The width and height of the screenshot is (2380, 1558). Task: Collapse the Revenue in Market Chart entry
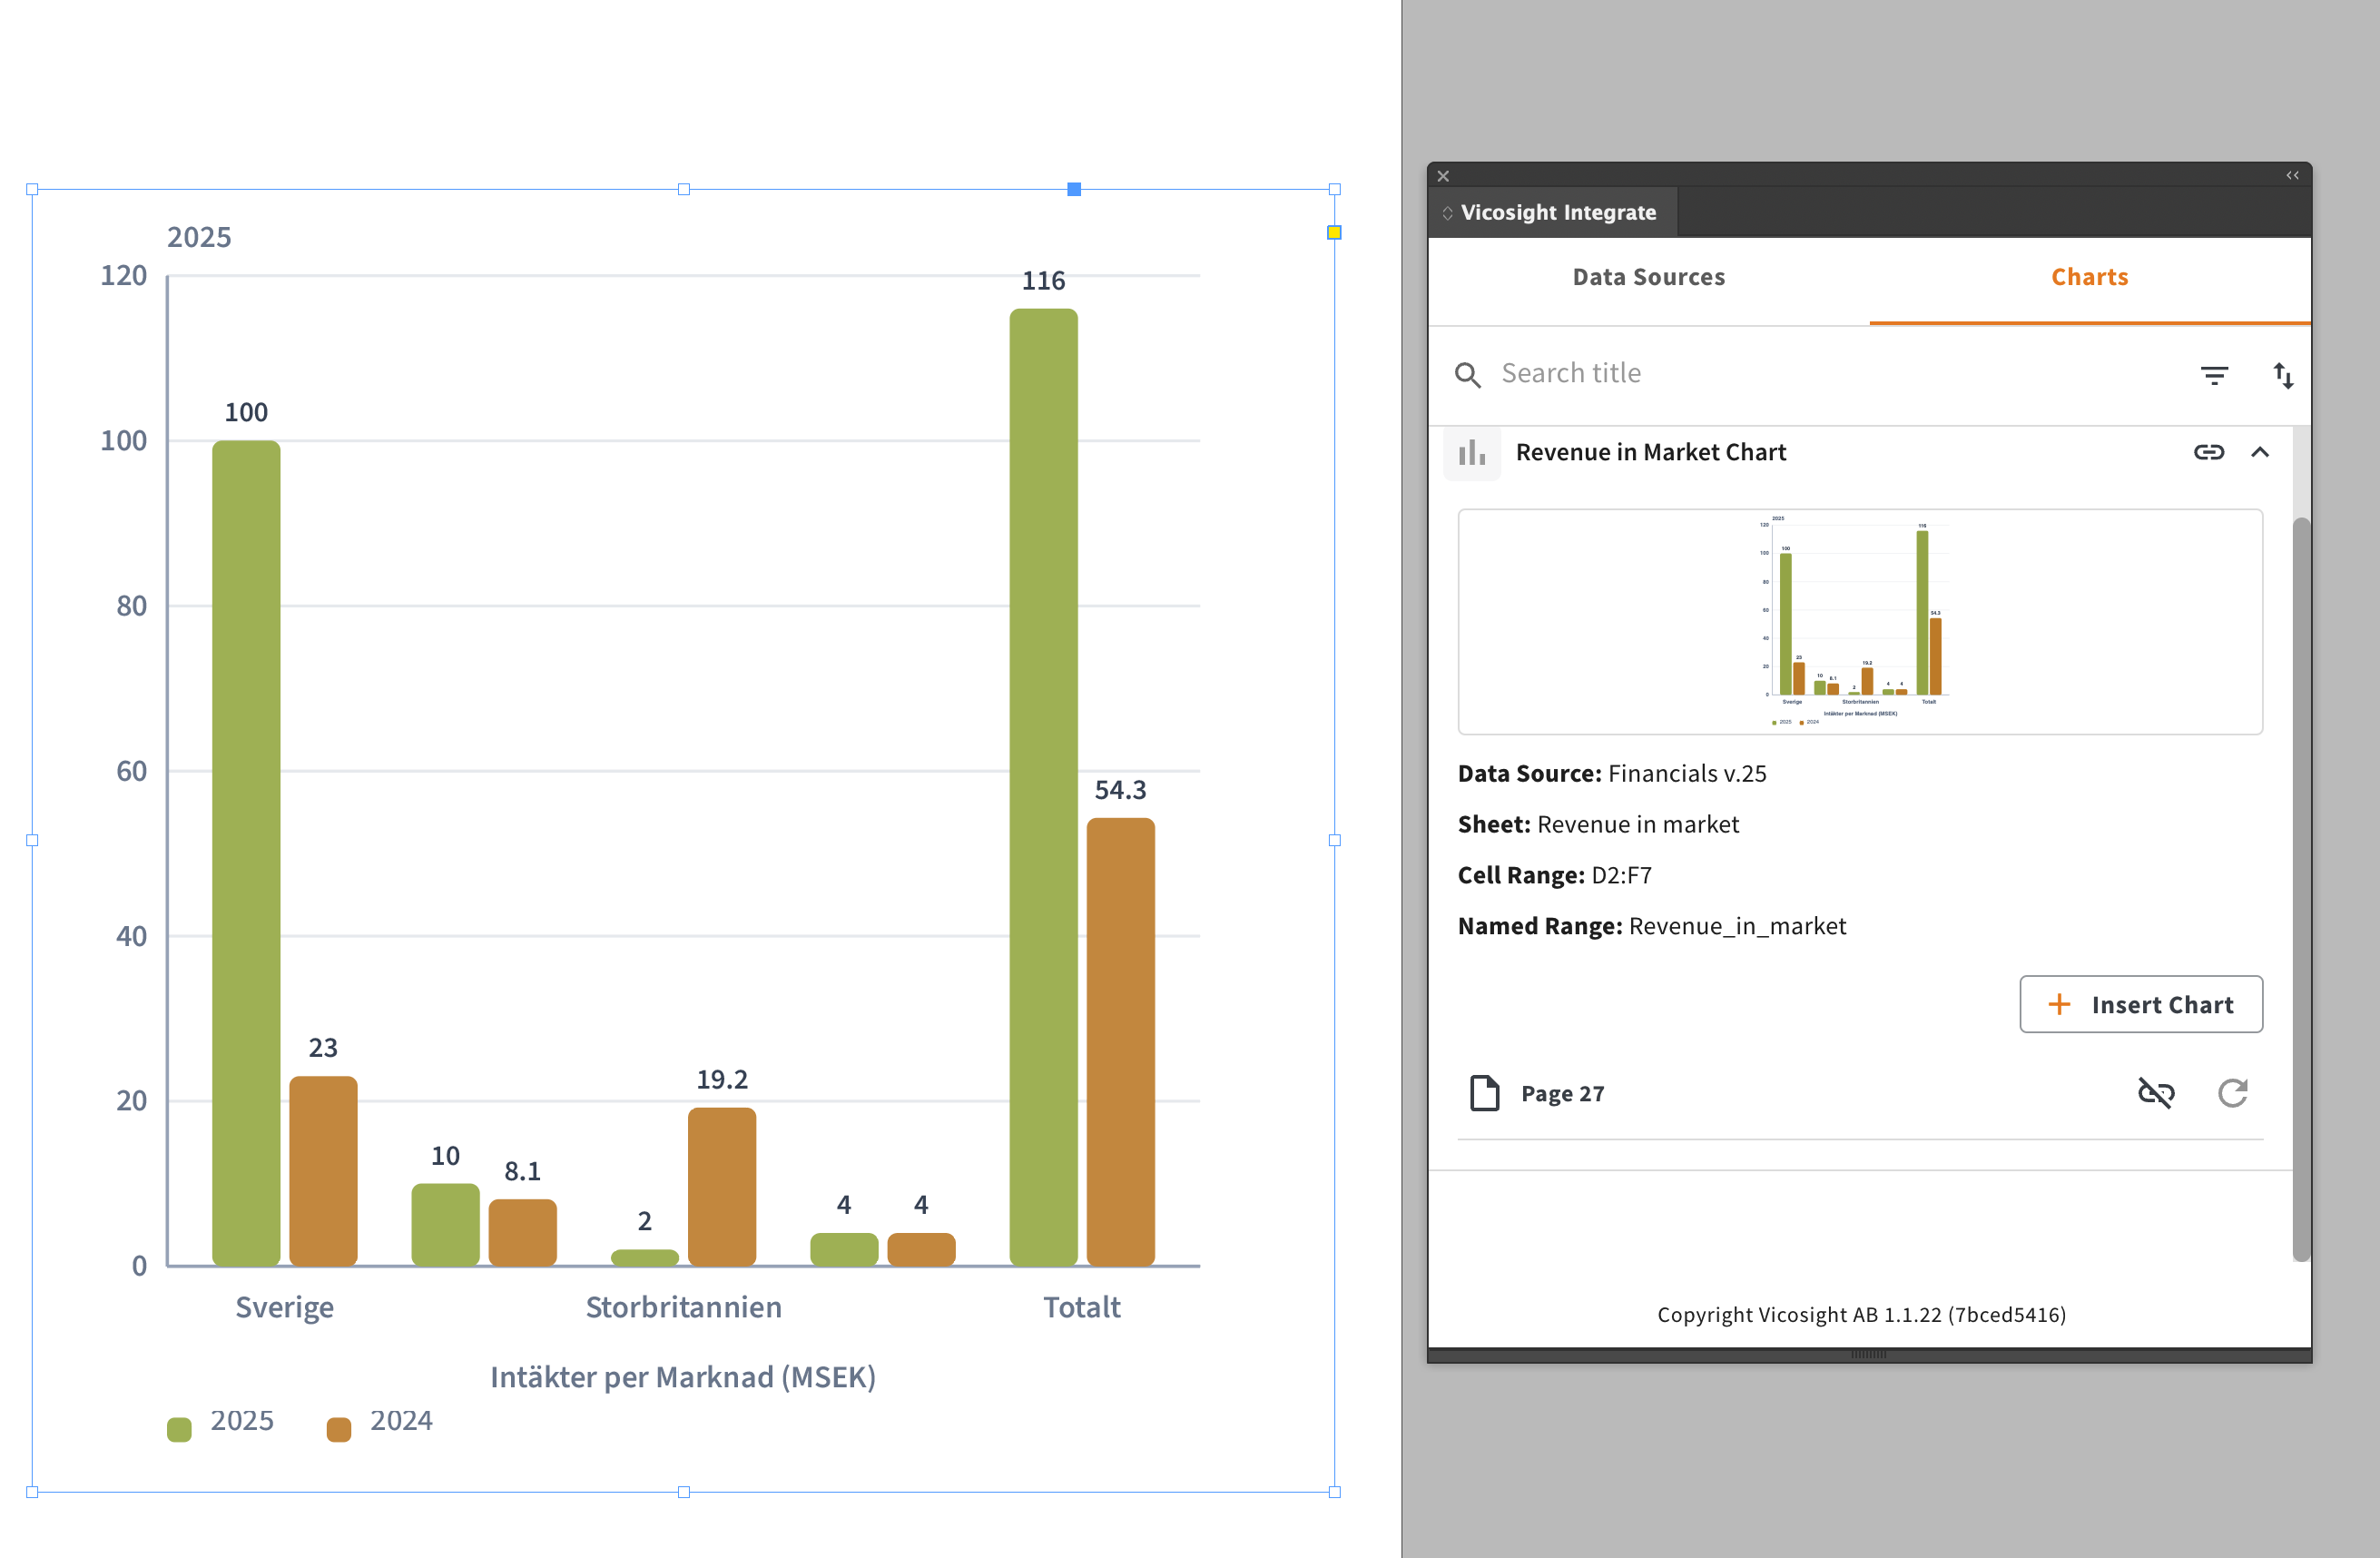coord(2259,452)
